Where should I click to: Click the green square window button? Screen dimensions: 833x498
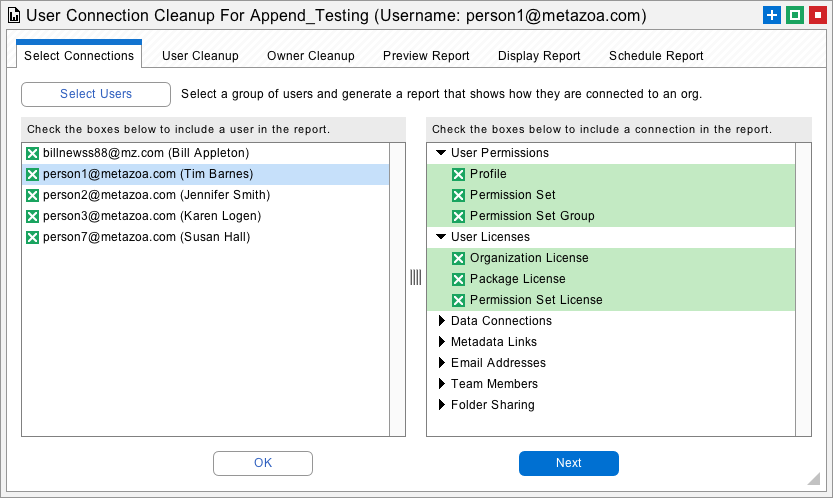795,15
